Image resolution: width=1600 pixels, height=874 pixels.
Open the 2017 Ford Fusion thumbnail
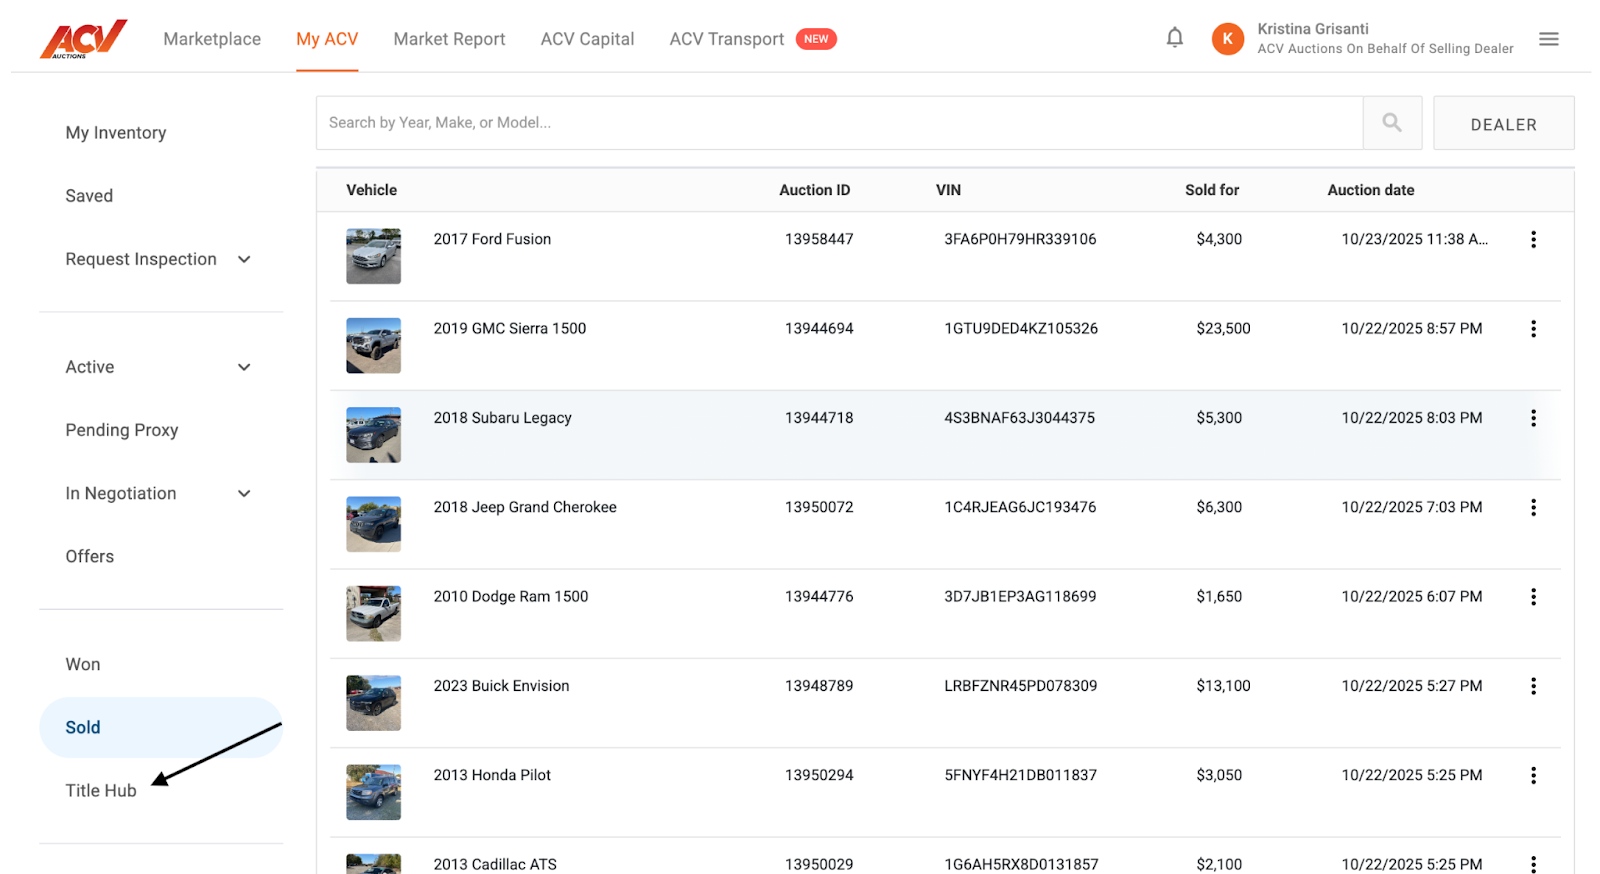pyautogui.click(x=373, y=256)
